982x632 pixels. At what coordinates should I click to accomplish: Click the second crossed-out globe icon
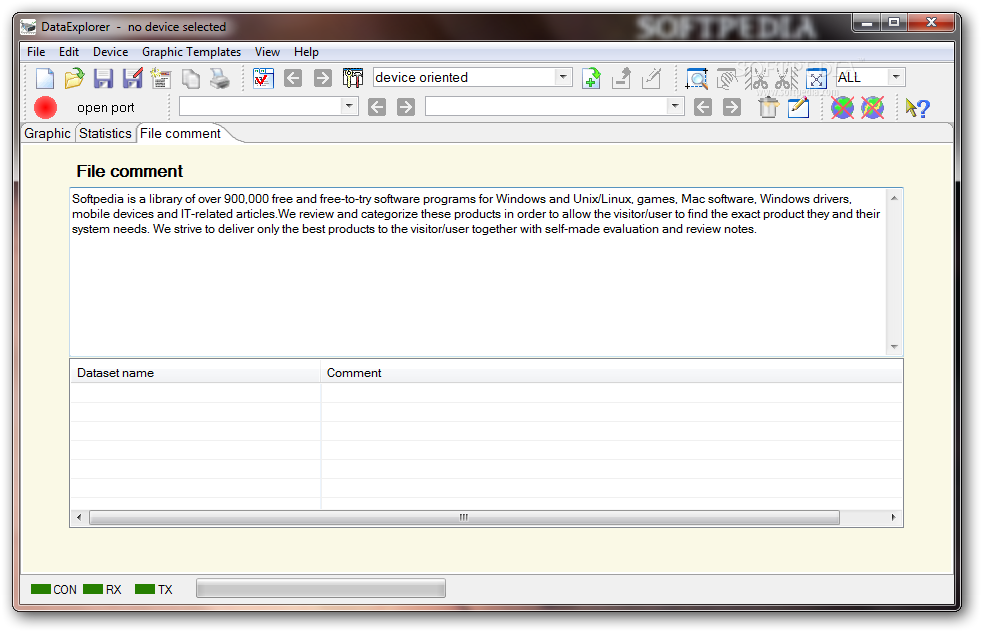point(872,108)
